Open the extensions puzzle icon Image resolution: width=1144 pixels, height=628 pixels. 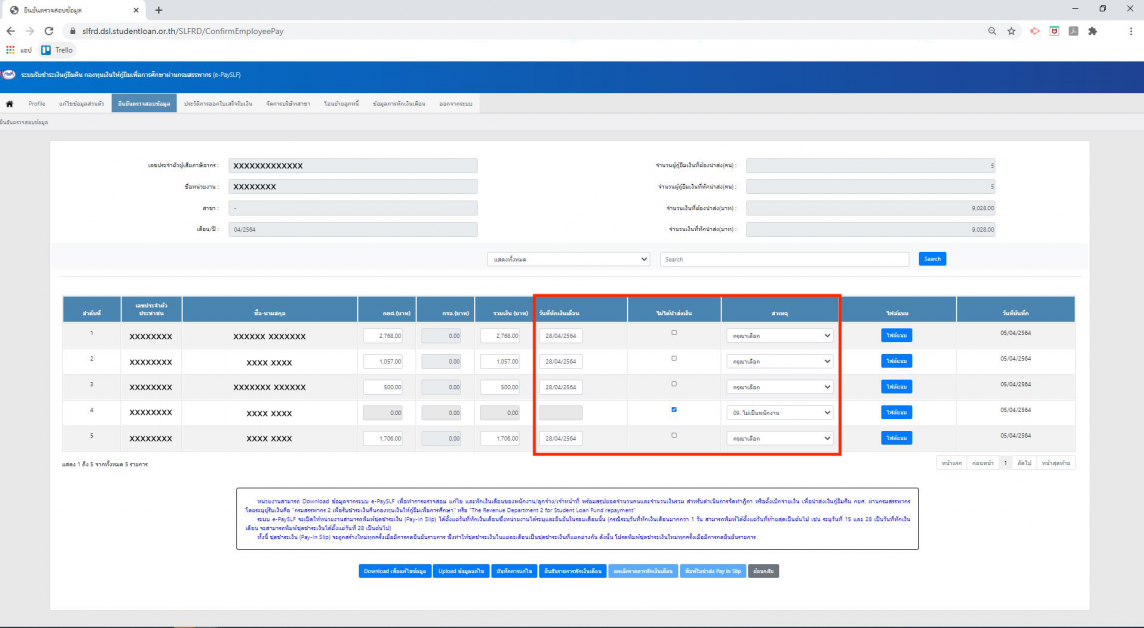click(1092, 31)
